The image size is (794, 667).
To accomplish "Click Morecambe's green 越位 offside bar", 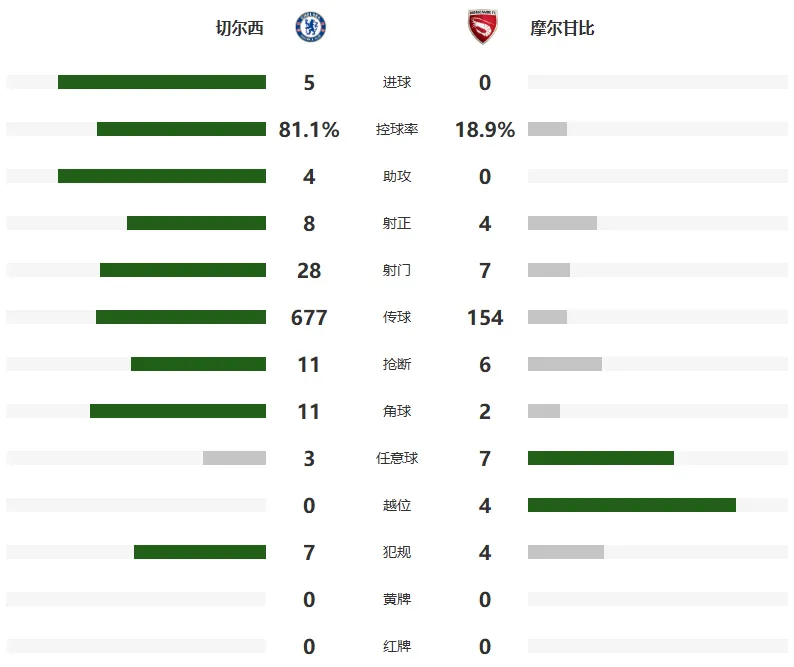I will point(632,505).
